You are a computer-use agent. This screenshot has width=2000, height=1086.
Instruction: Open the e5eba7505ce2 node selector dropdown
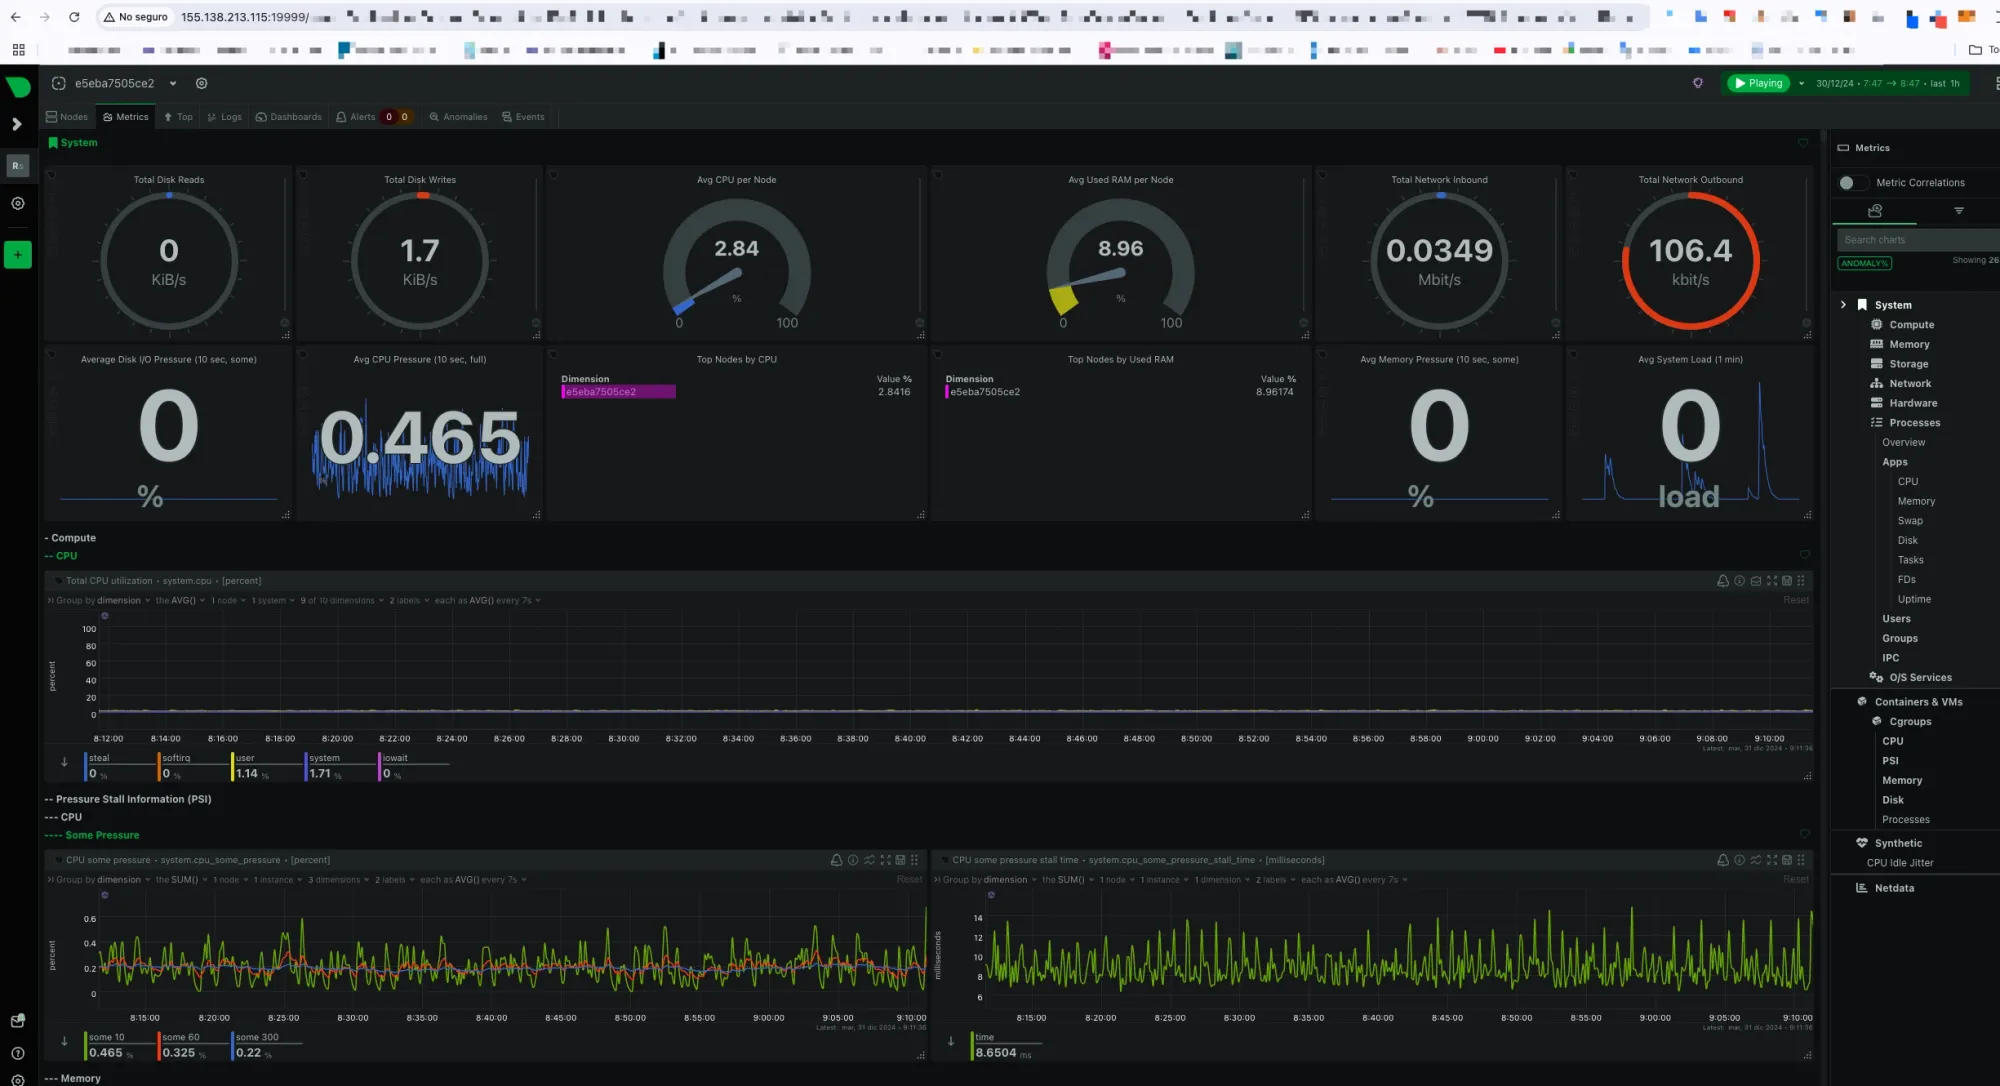pos(173,83)
